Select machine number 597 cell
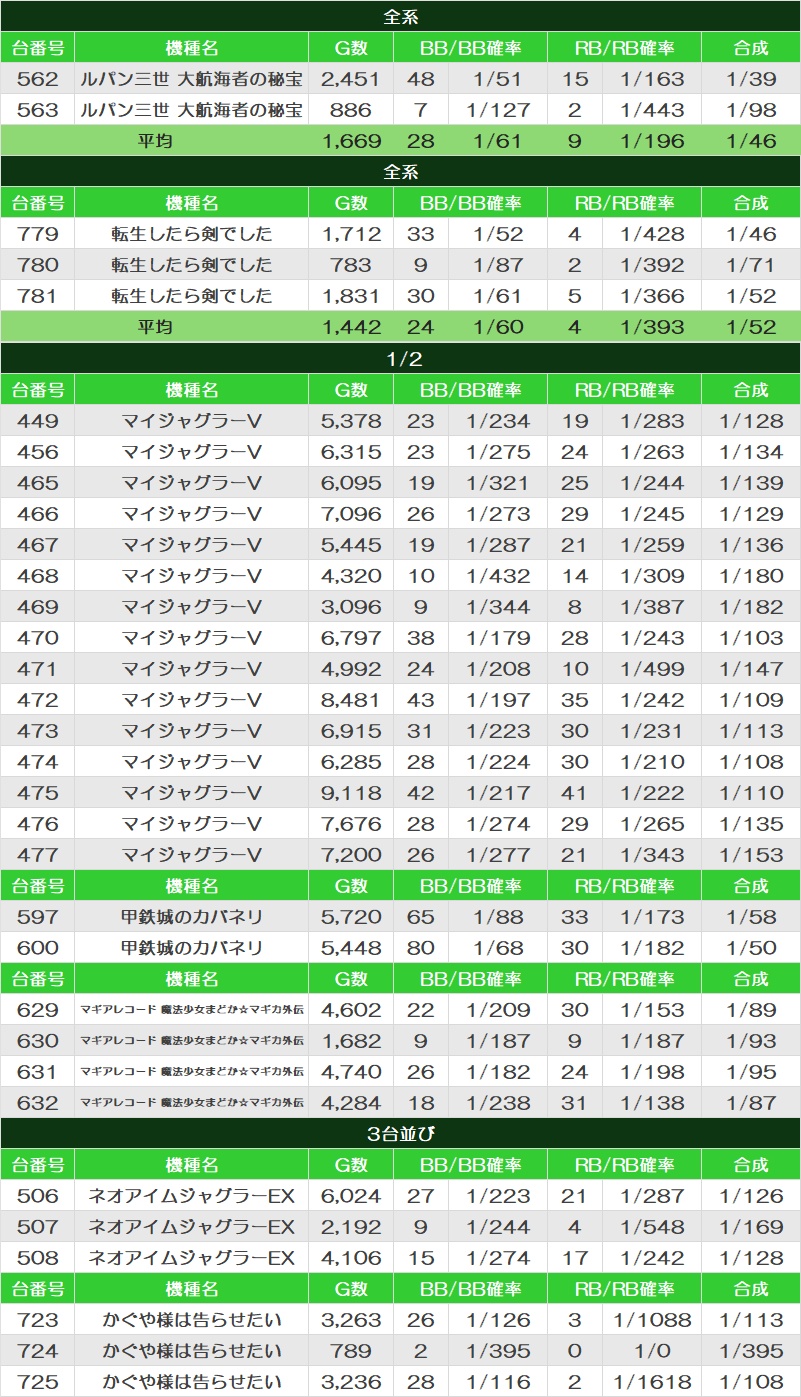Screen dimensions: 801x1397 point(37,917)
